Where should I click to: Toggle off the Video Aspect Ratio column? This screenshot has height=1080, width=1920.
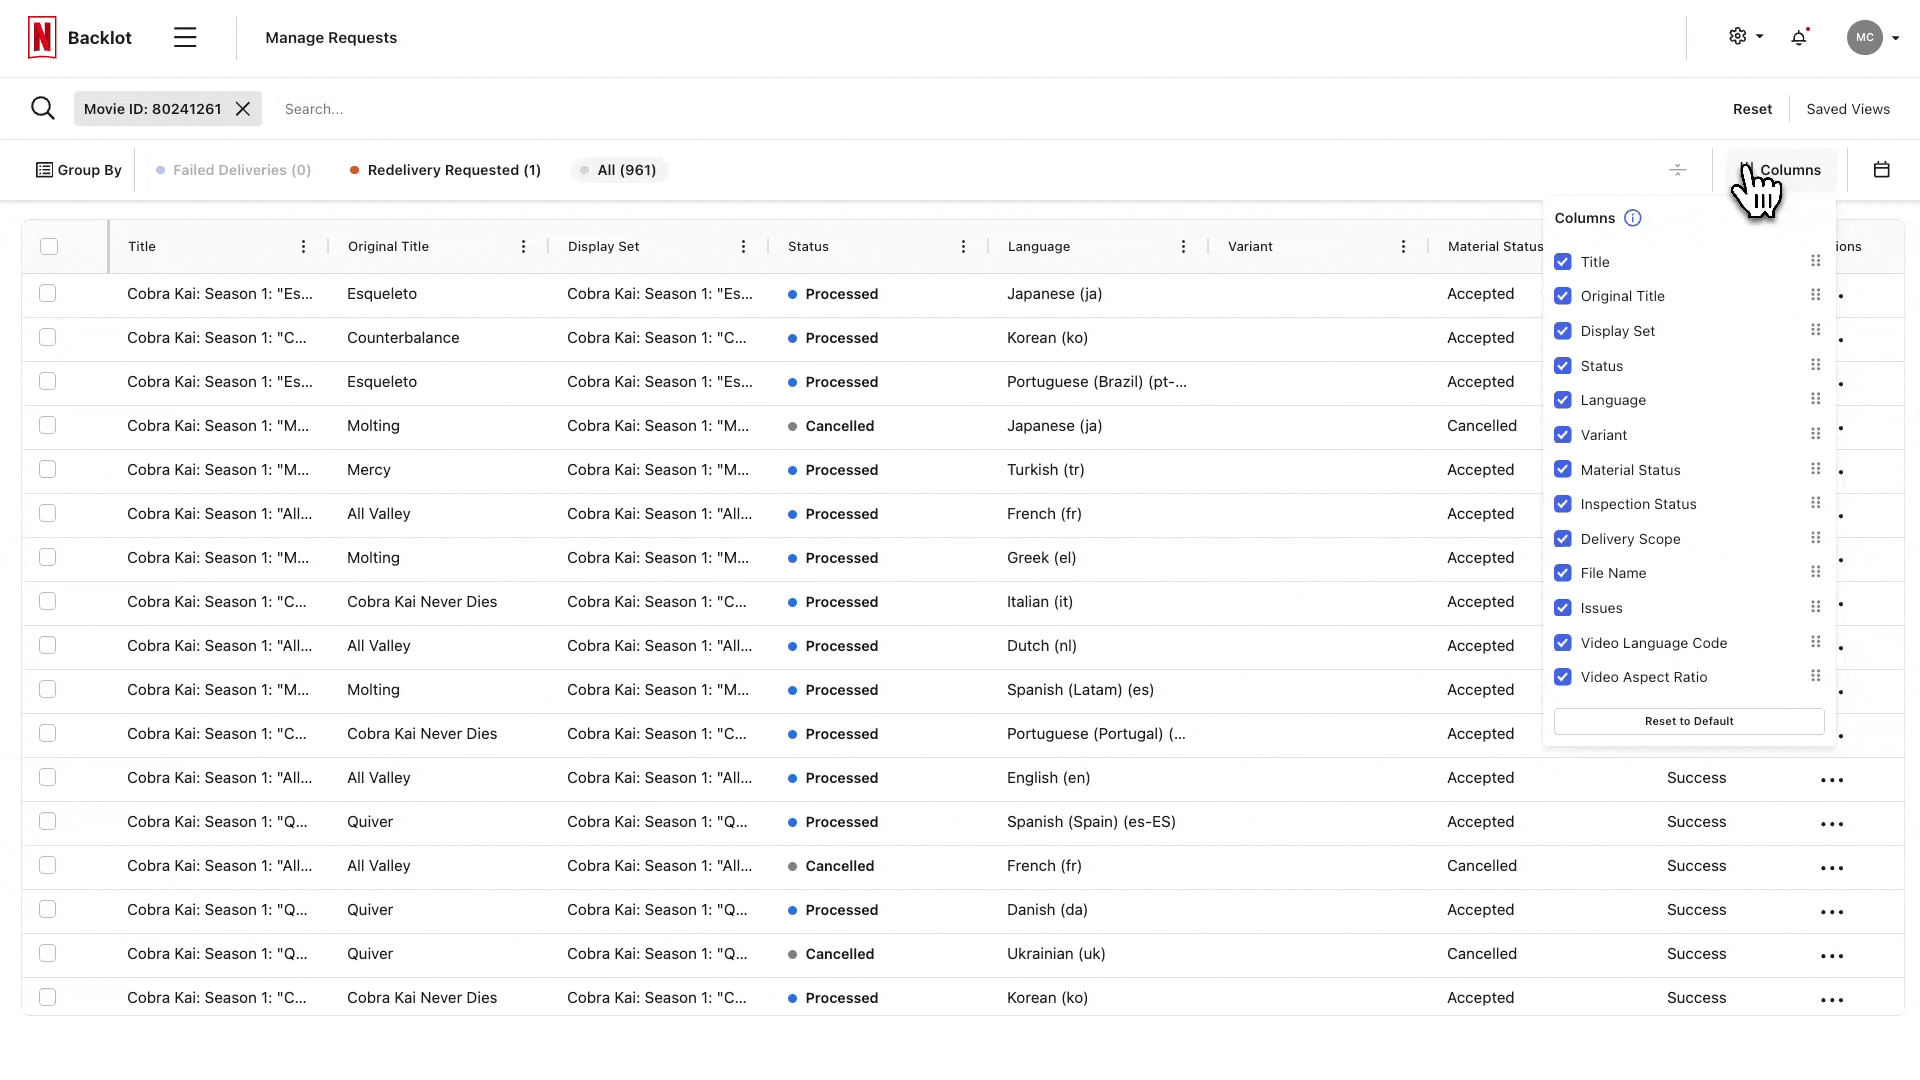(x=1563, y=677)
